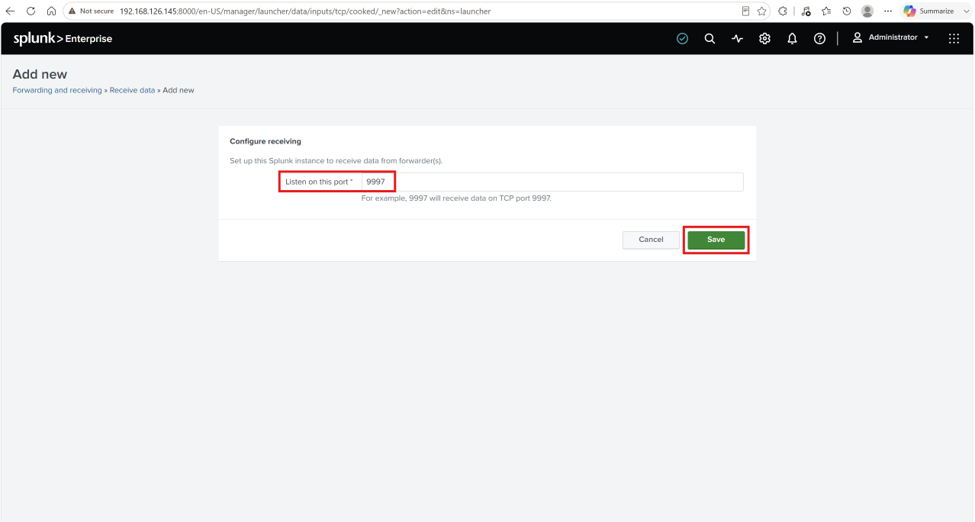Open the browser favorites list icon
975x522 pixels.
coord(826,11)
